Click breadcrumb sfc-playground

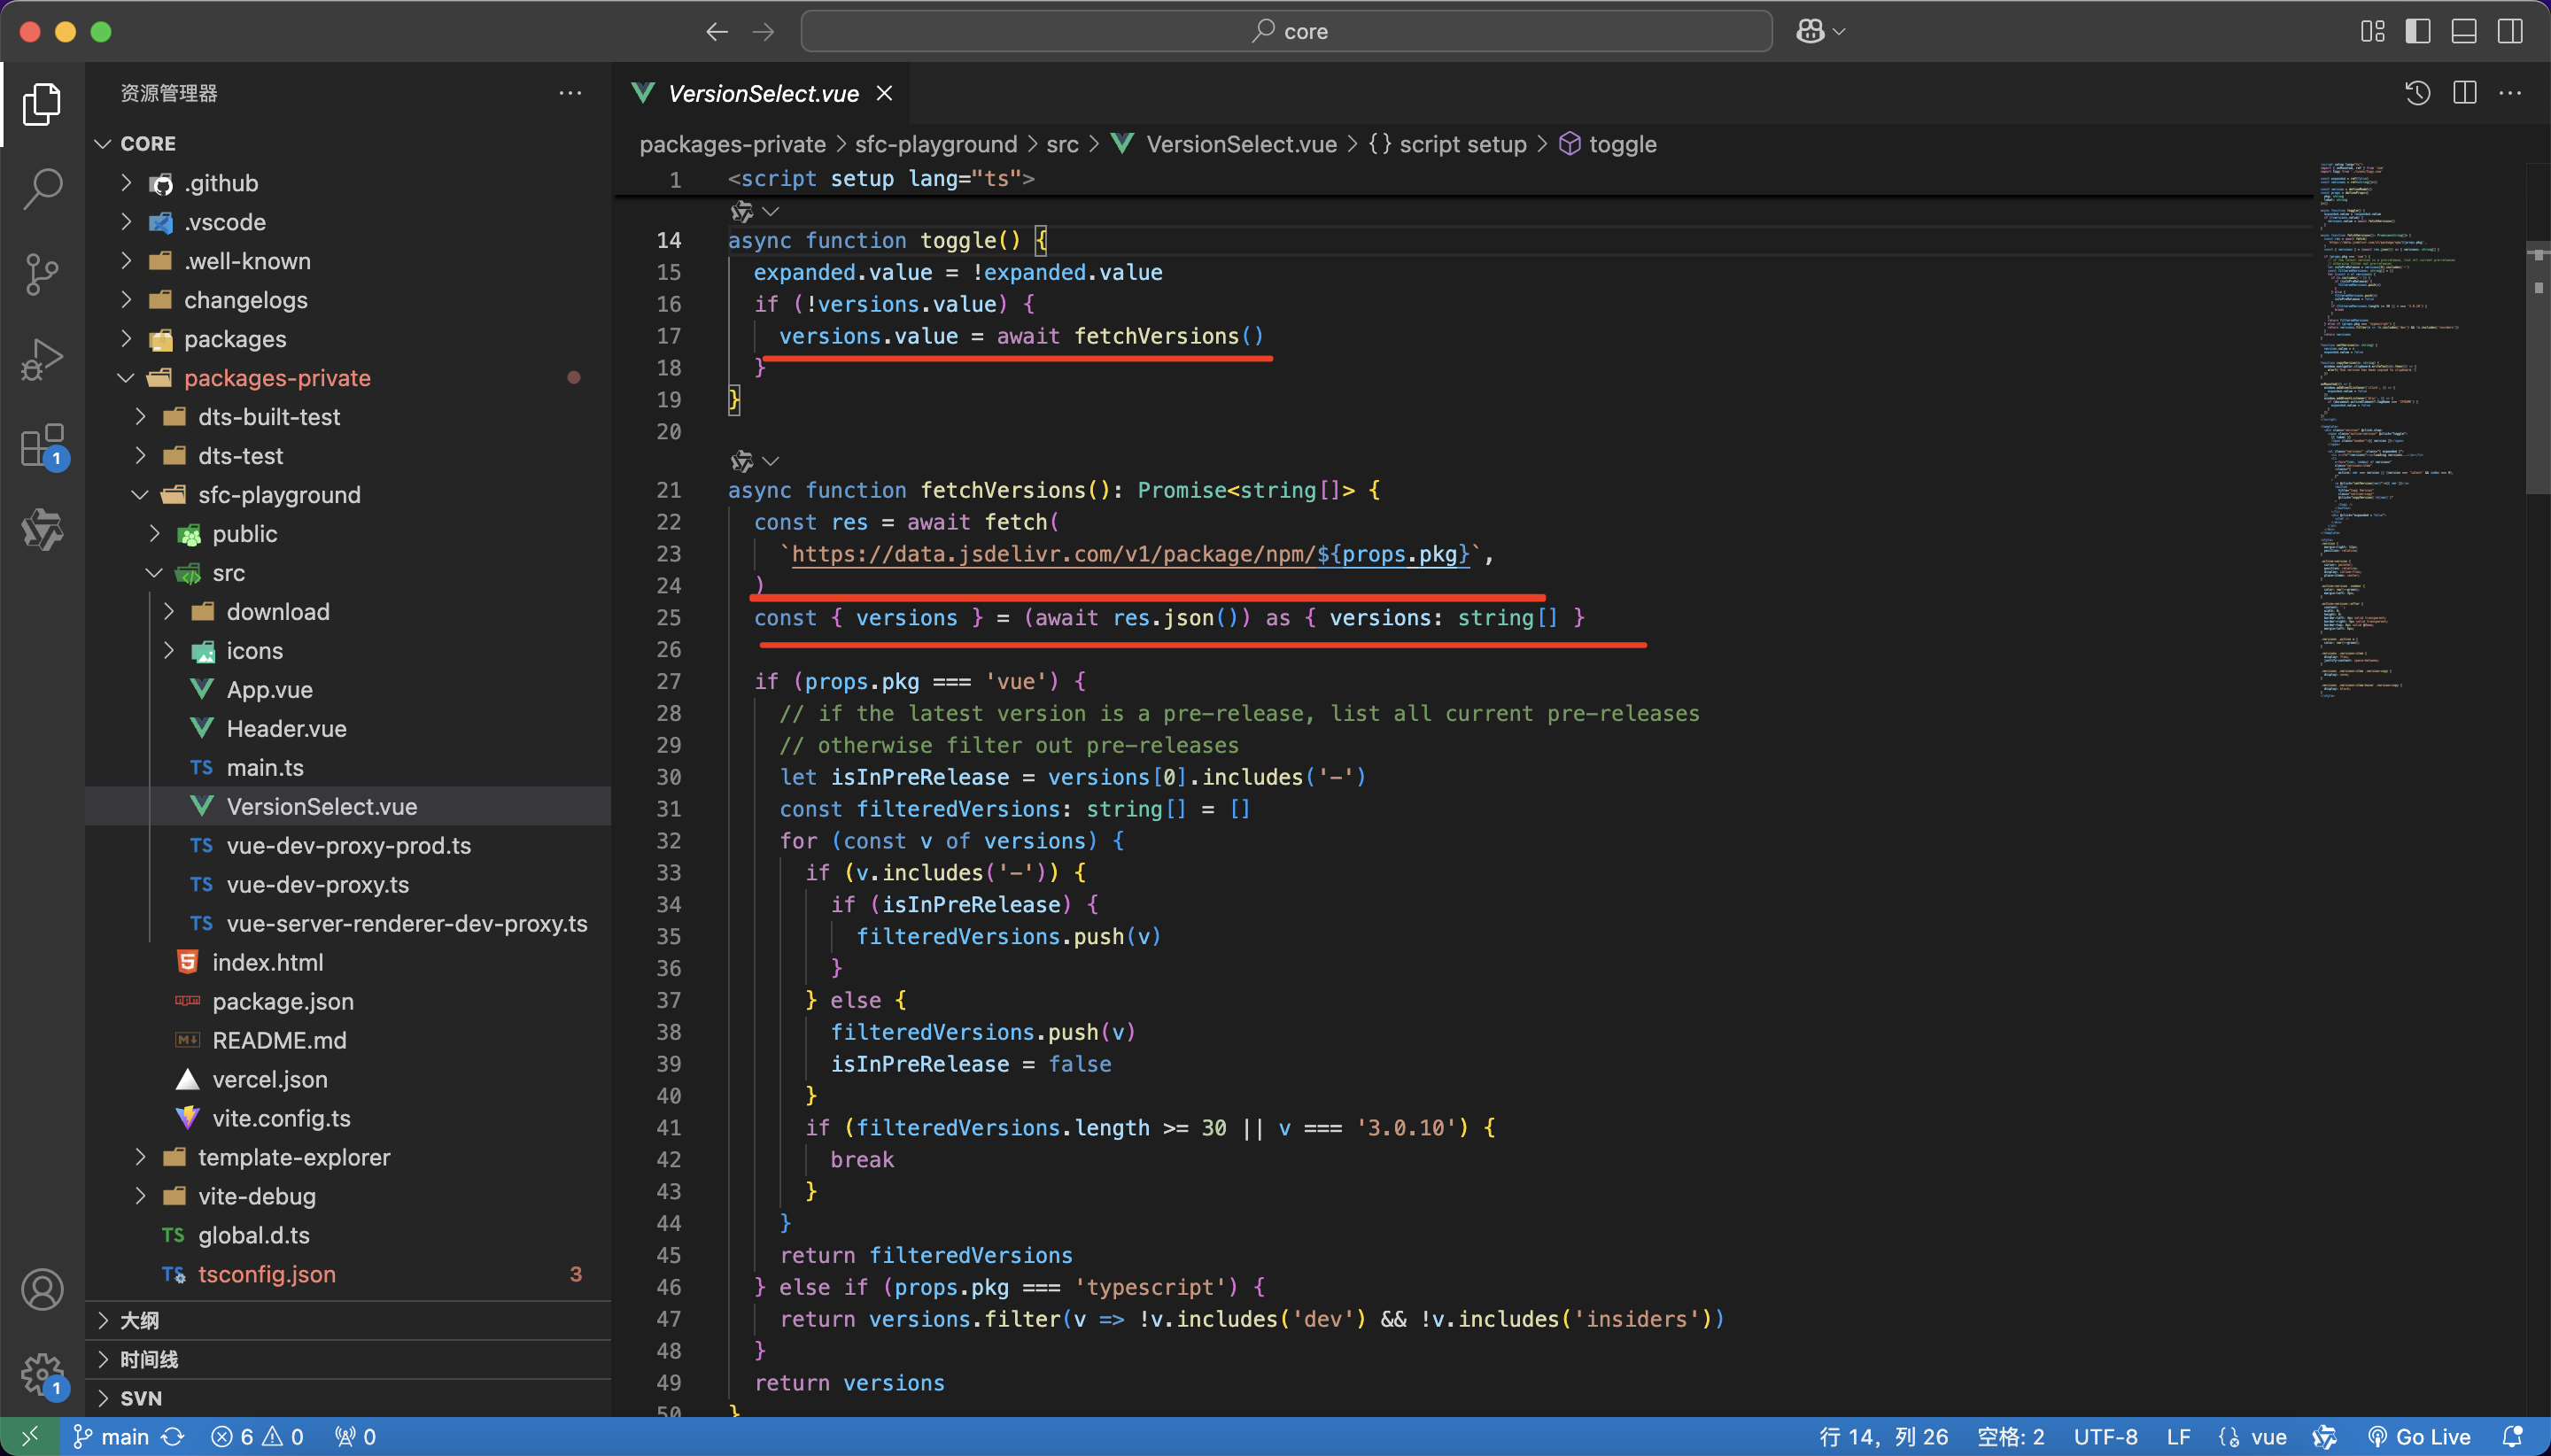(935, 145)
